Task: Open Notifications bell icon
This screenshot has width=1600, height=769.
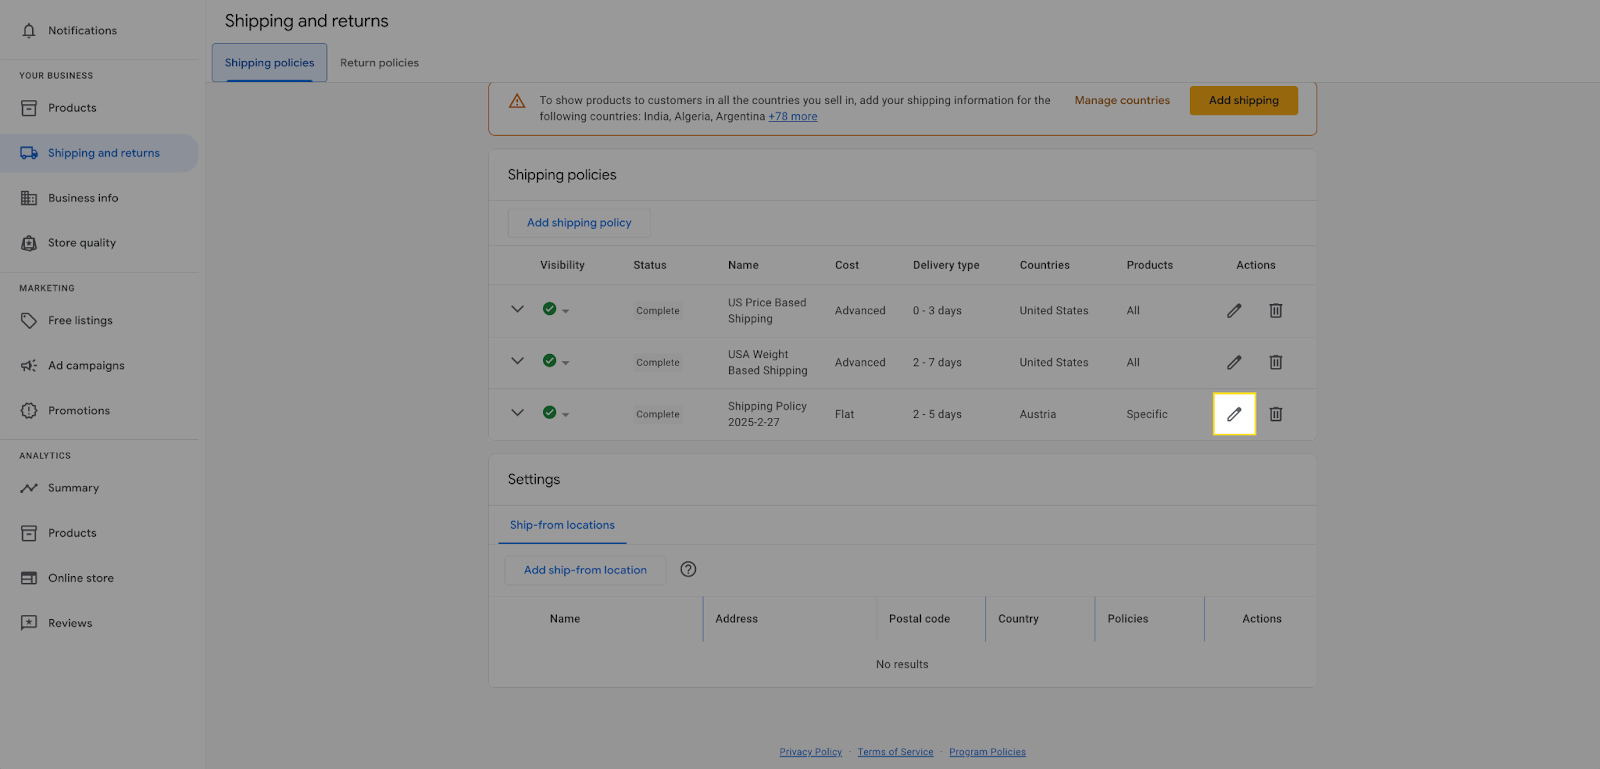Action: pos(29,31)
